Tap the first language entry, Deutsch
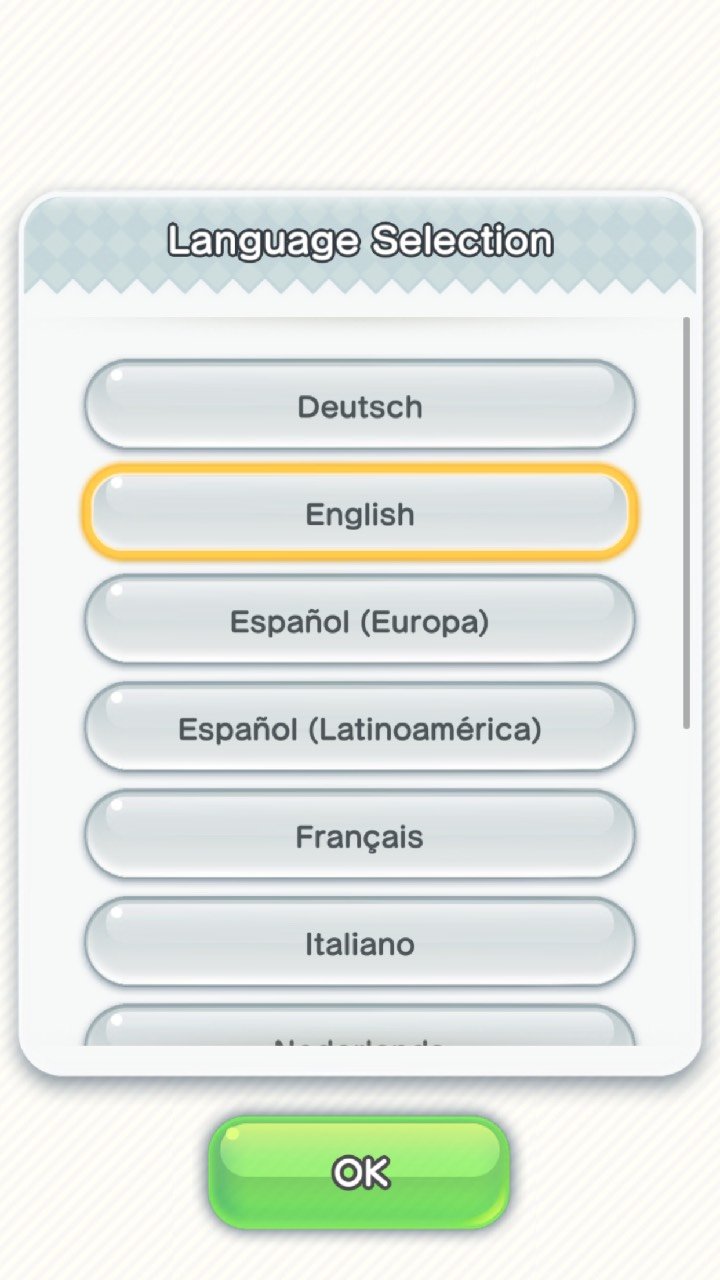The width and height of the screenshot is (720, 1280). [x=359, y=406]
